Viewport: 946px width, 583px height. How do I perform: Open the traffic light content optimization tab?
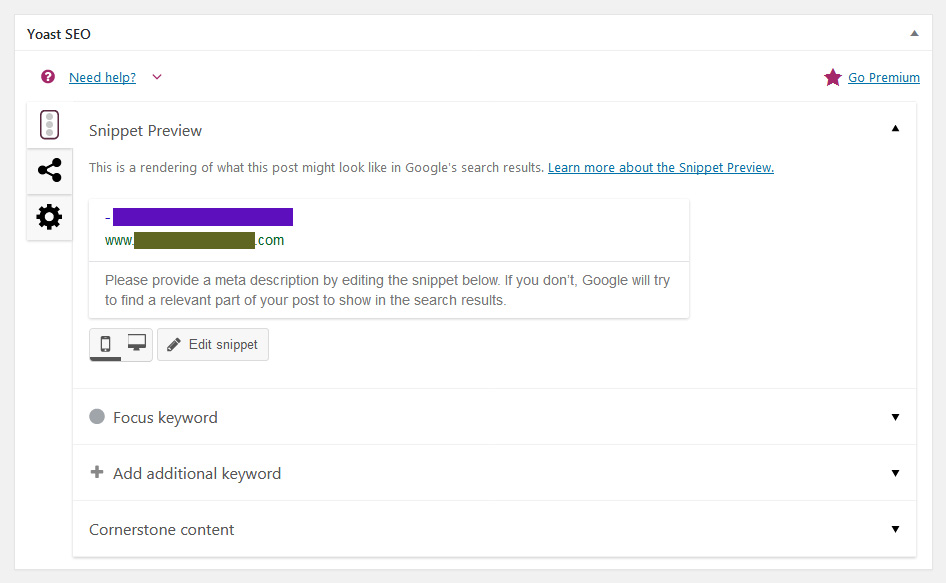pyautogui.click(x=49, y=125)
